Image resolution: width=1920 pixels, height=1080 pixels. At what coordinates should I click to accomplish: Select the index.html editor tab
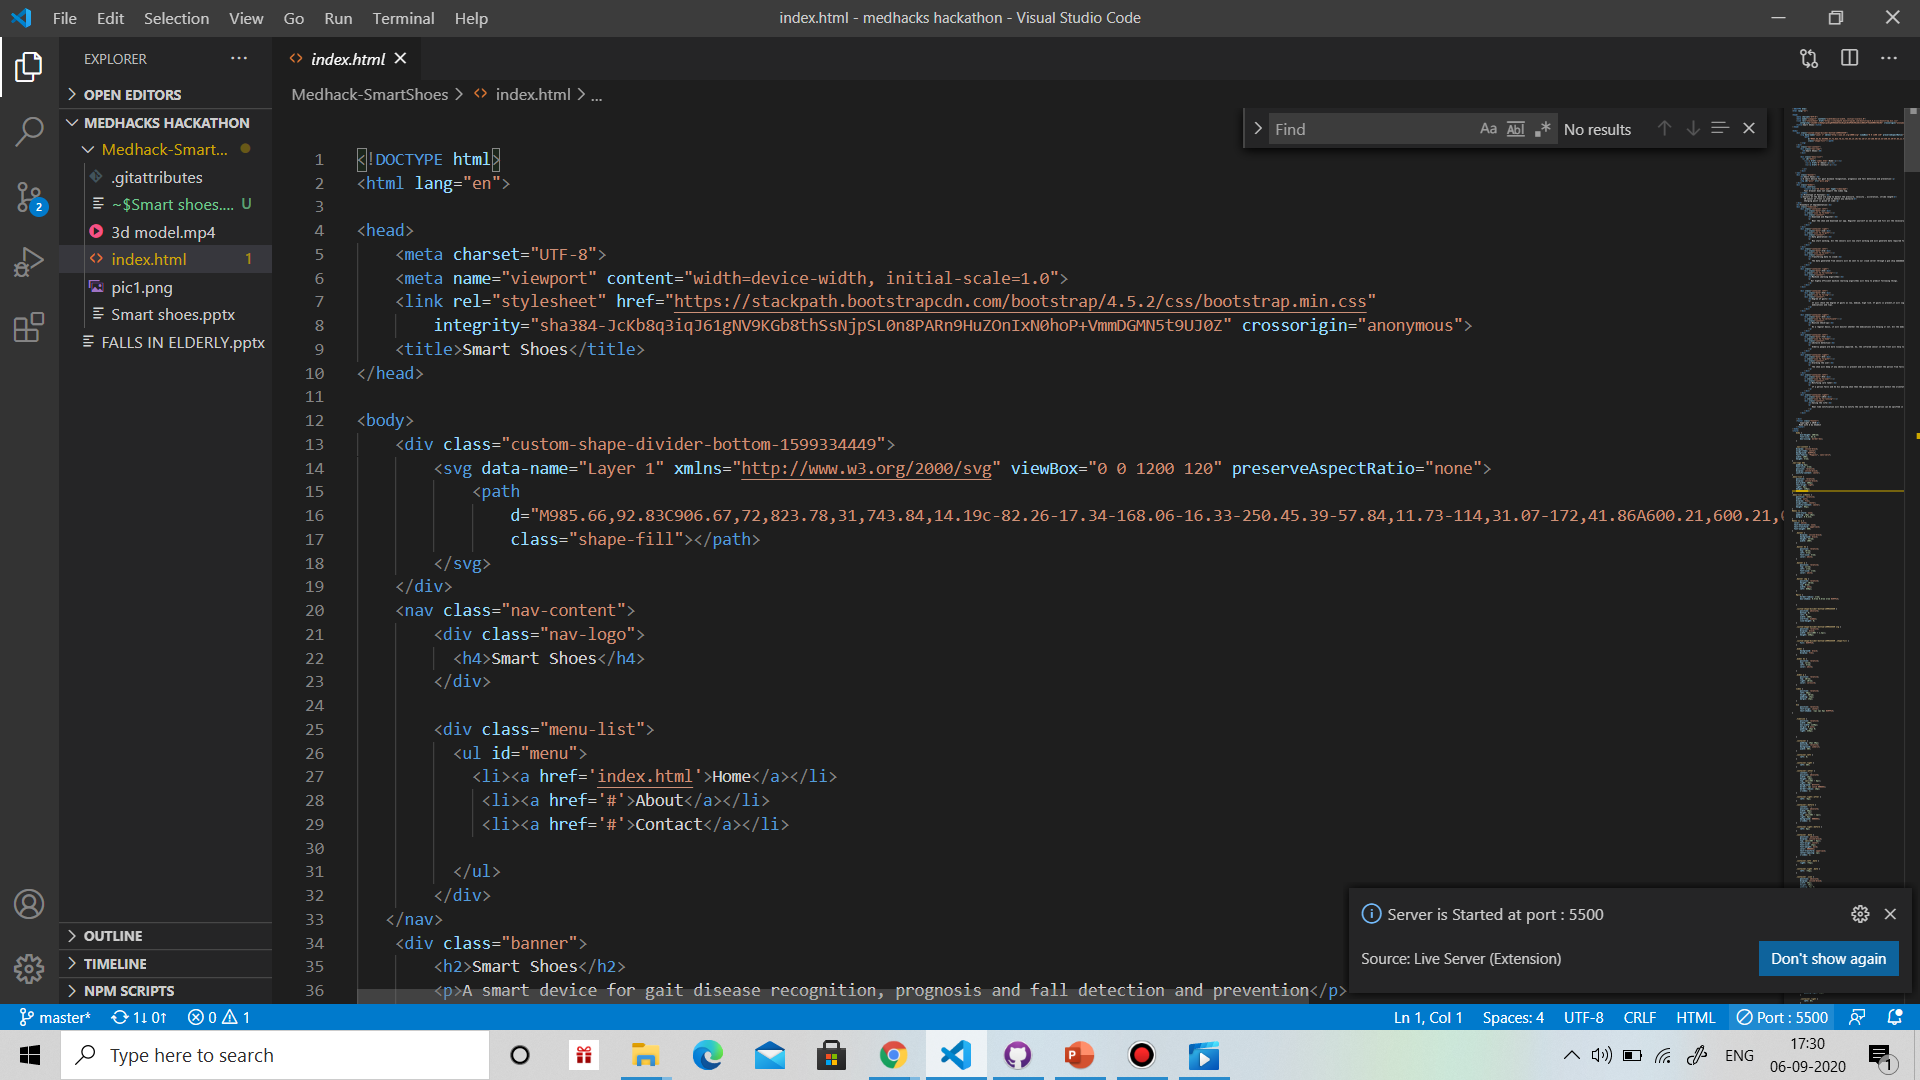click(x=347, y=59)
